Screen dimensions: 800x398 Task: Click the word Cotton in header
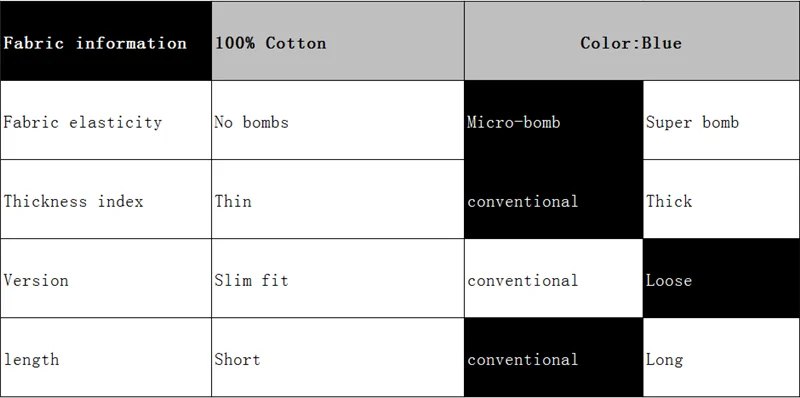point(295,43)
